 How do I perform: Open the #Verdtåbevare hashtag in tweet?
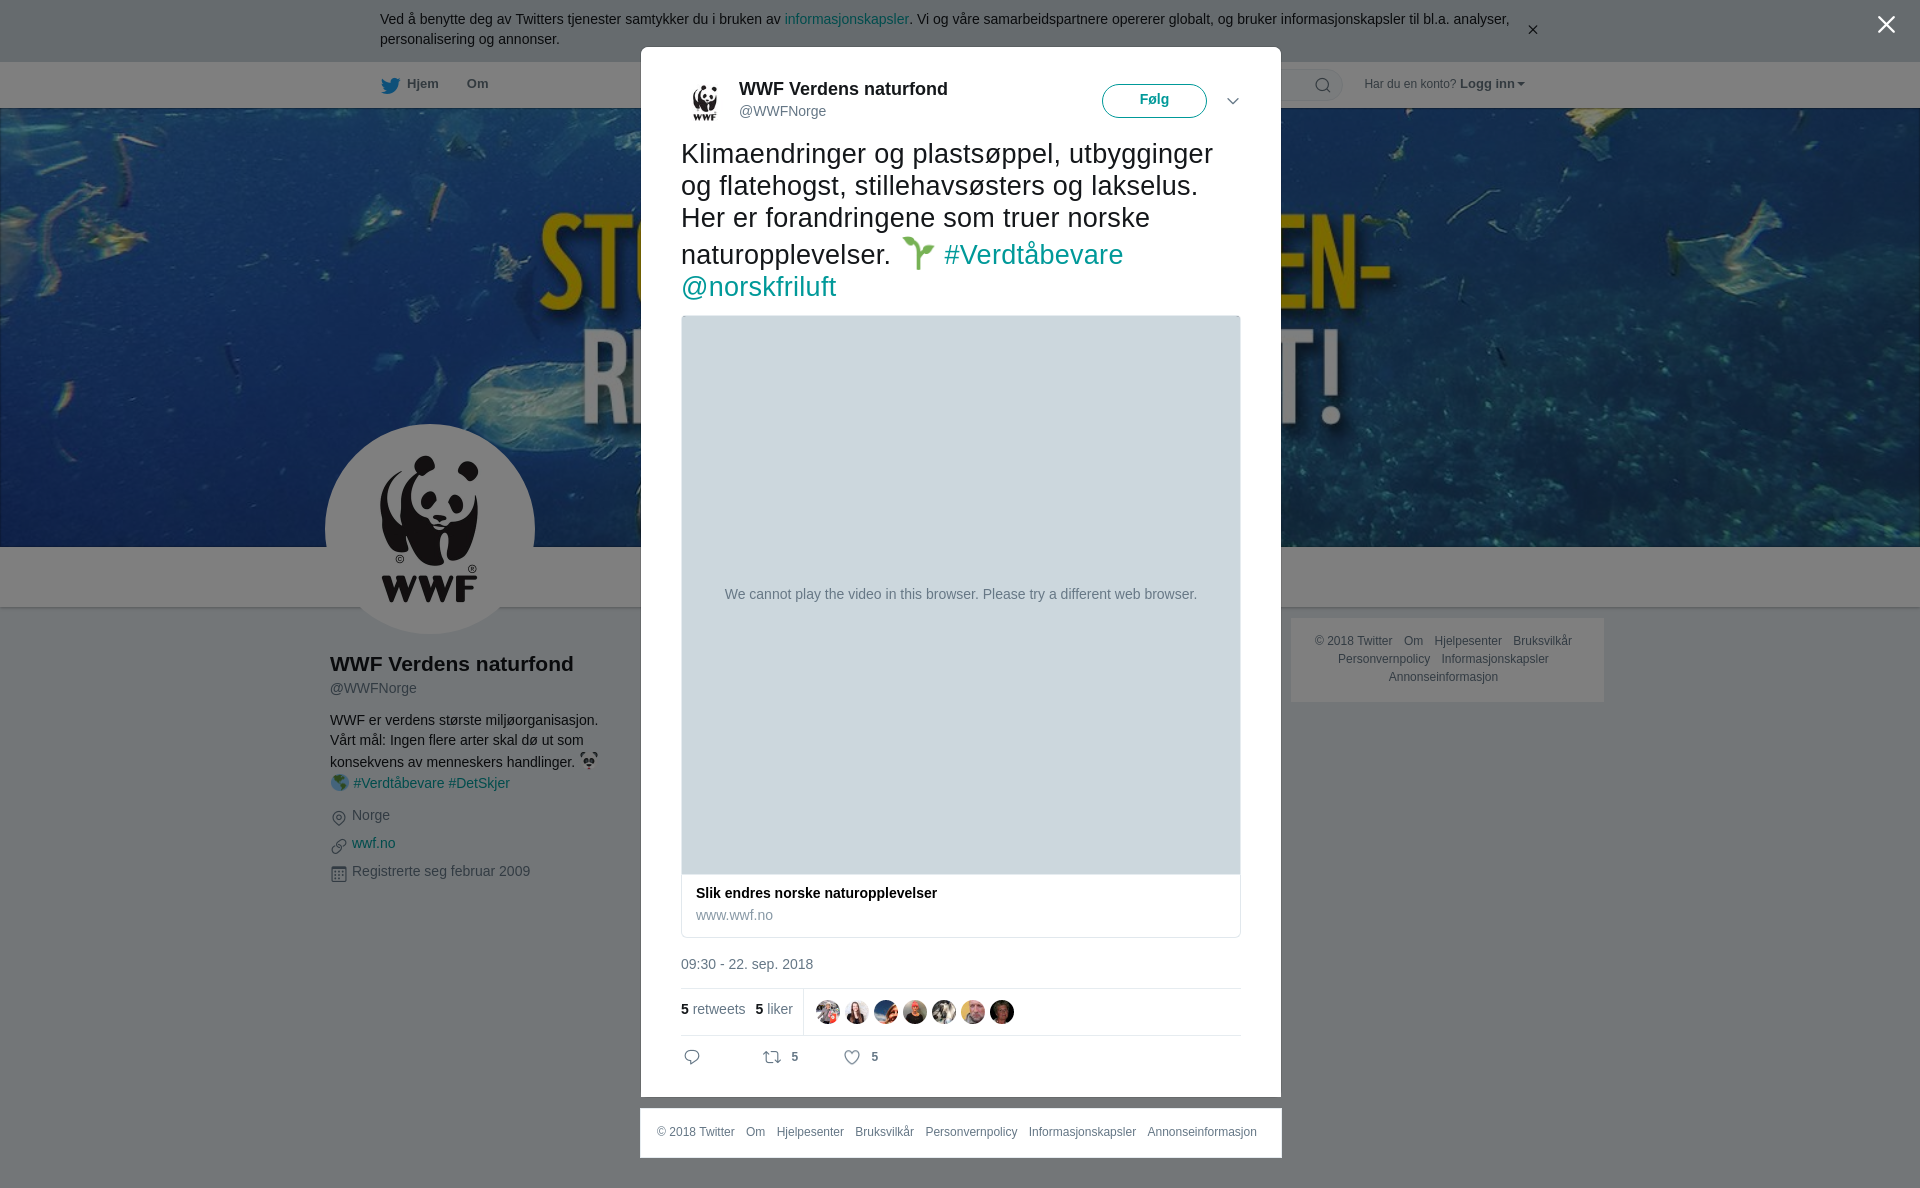click(x=1033, y=255)
